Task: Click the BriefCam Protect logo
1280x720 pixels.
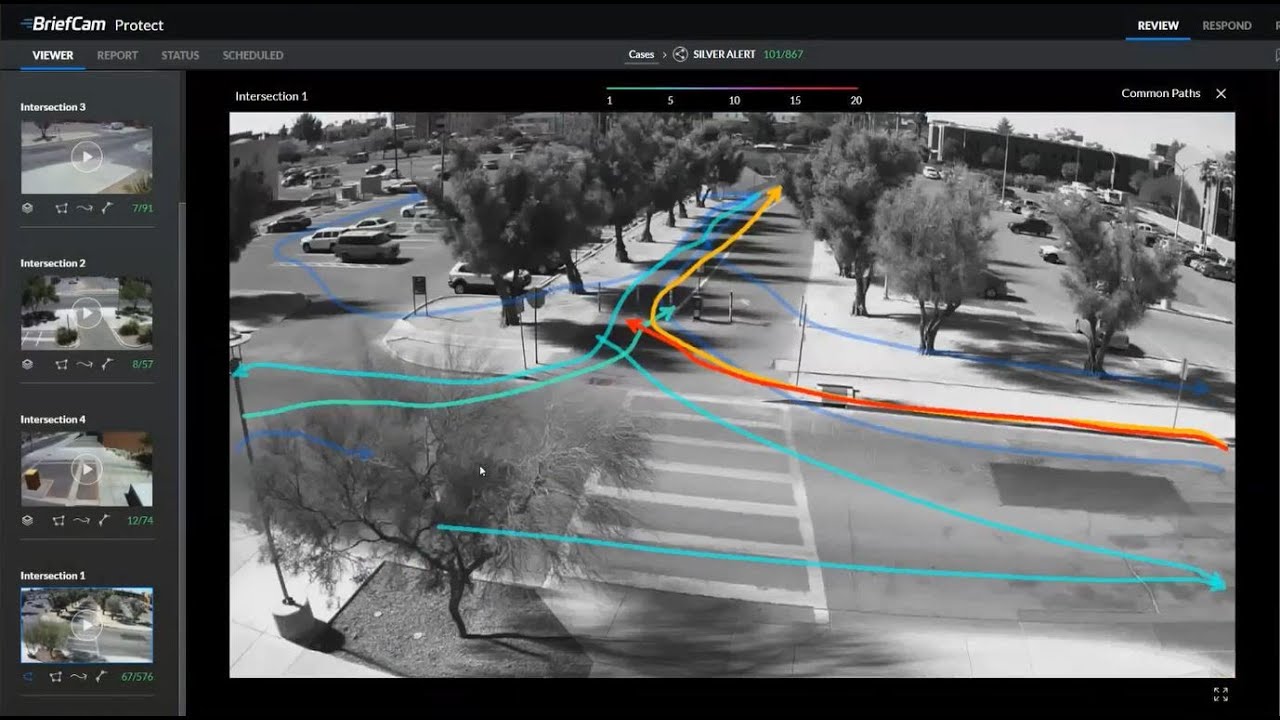Action: 92,24
